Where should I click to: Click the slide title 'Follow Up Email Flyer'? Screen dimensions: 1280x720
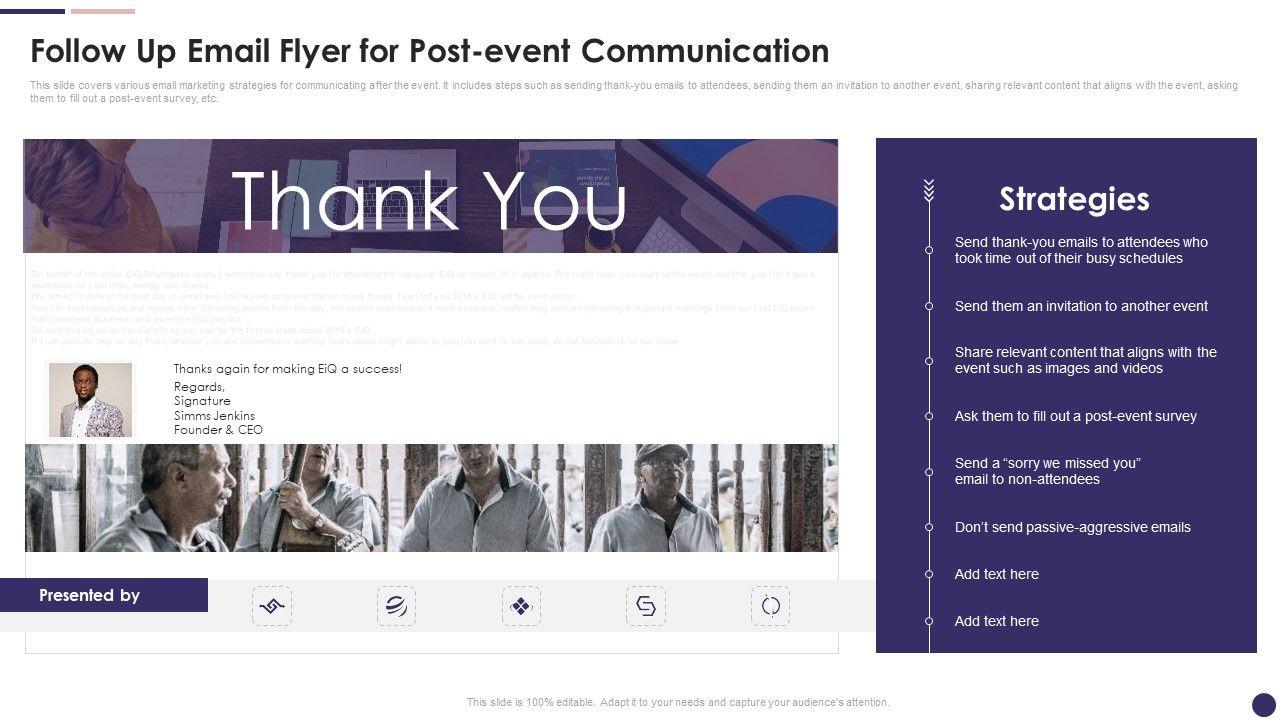[x=429, y=50]
